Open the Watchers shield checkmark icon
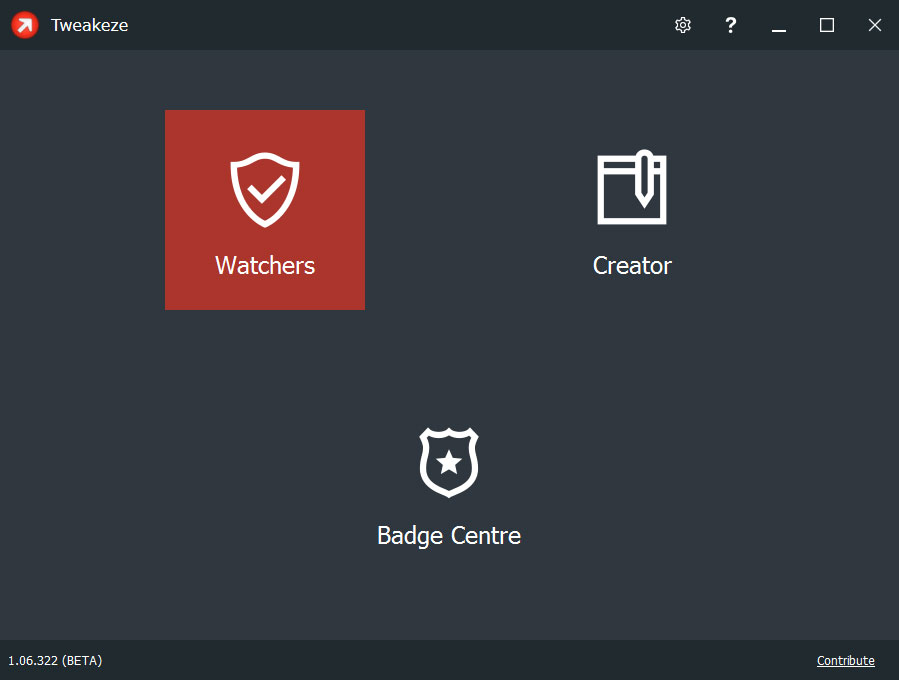Viewport: 899px width, 680px height. (x=265, y=190)
